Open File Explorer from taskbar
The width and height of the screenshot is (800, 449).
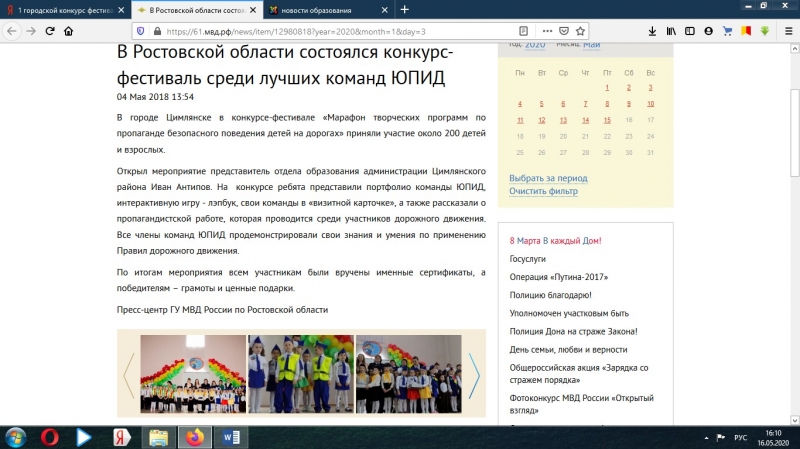(x=158, y=438)
